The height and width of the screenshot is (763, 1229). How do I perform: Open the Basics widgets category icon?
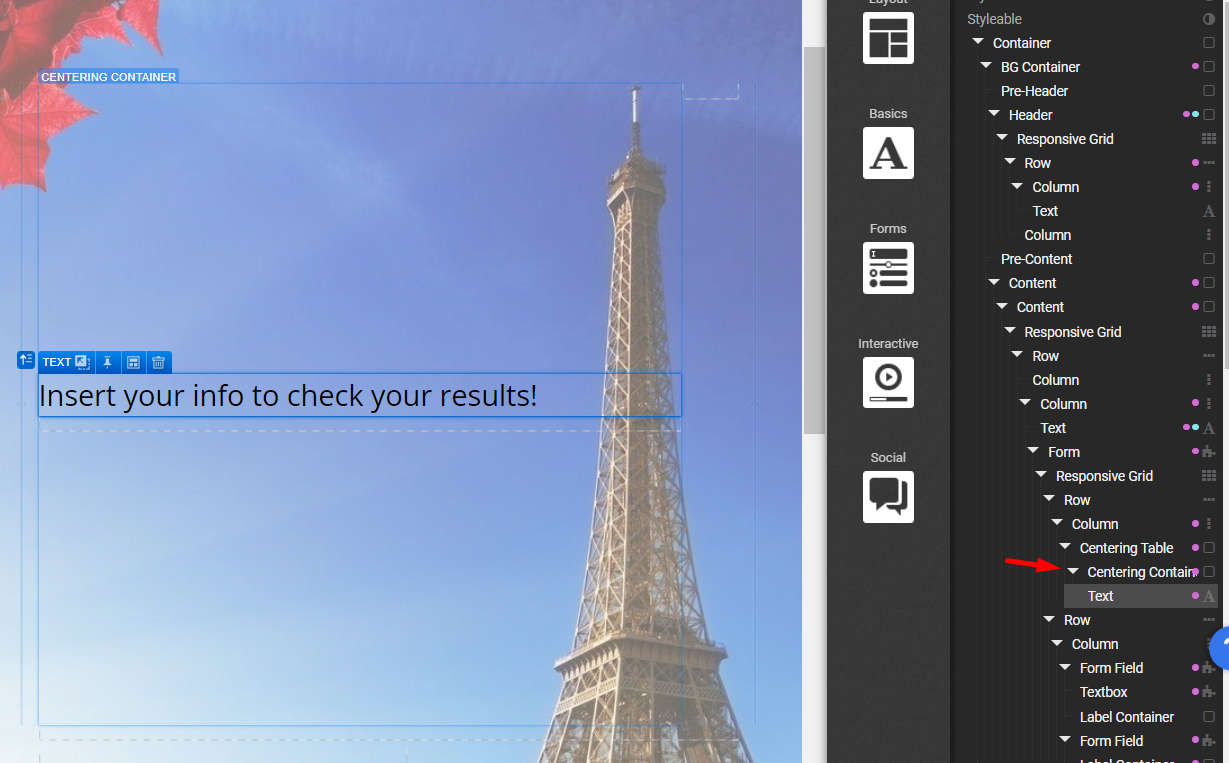(x=888, y=153)
